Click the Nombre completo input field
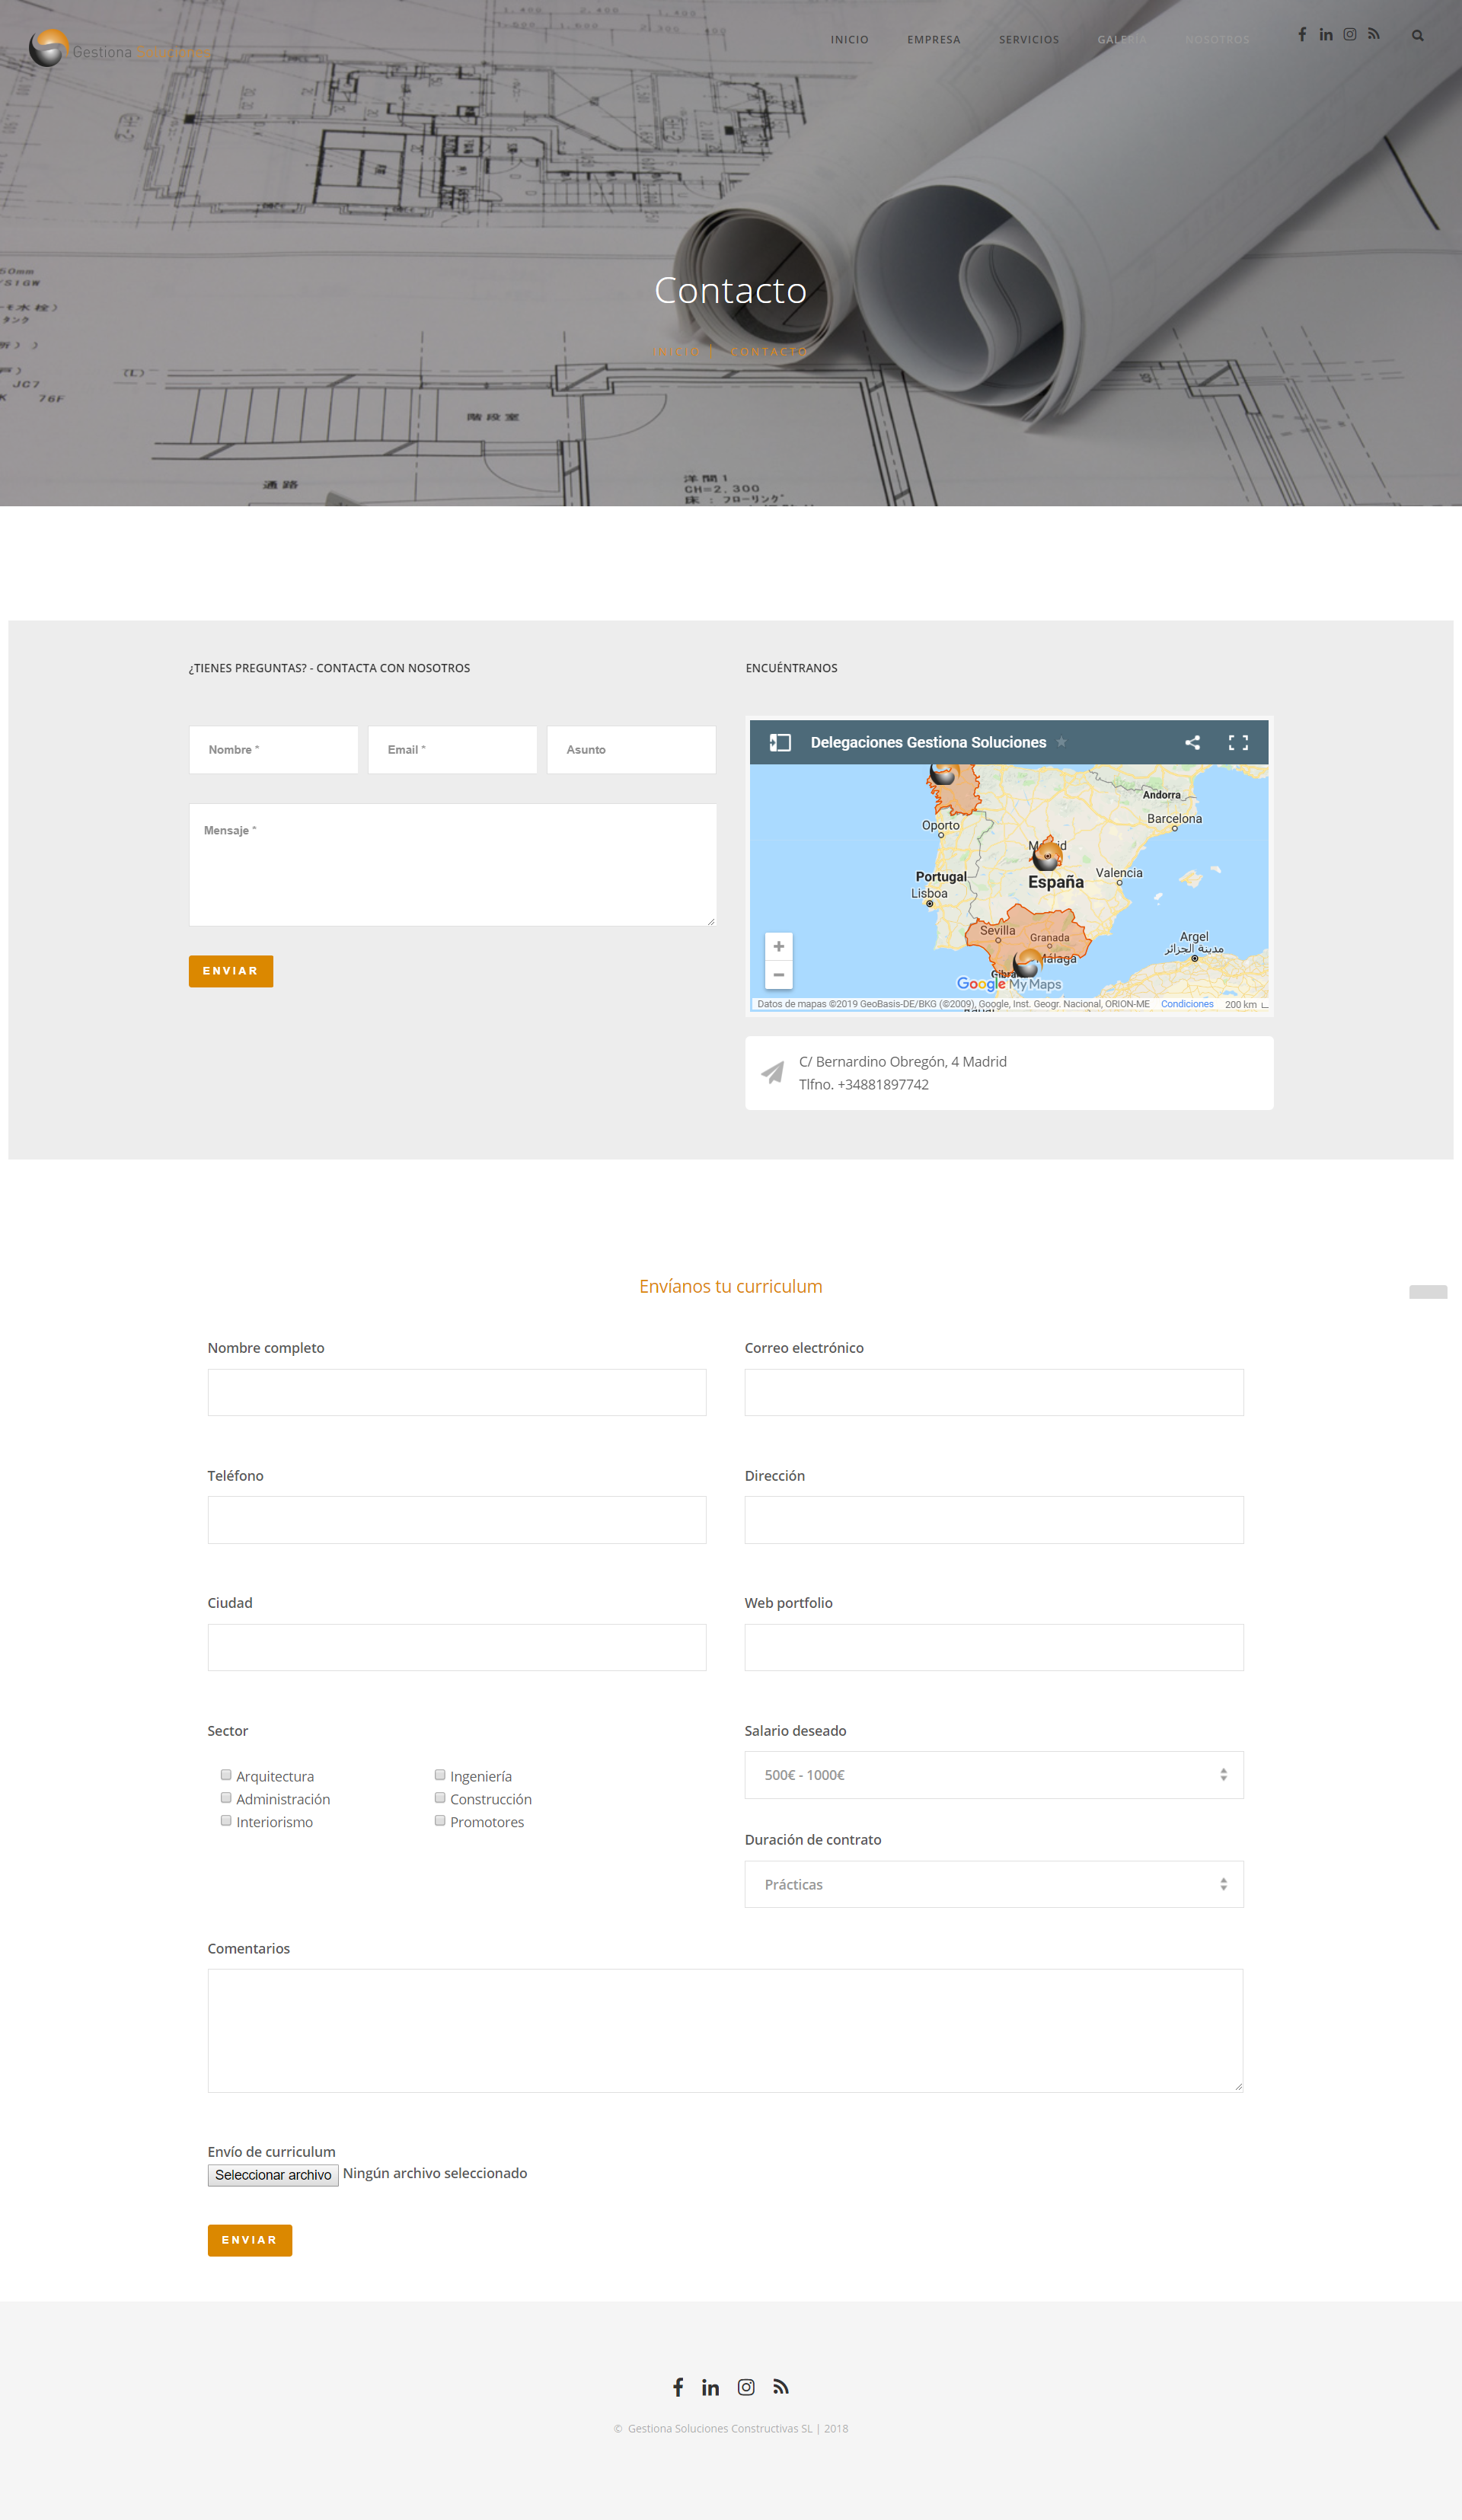This screenshot has height=2520, width=1462. point(457,1392)
